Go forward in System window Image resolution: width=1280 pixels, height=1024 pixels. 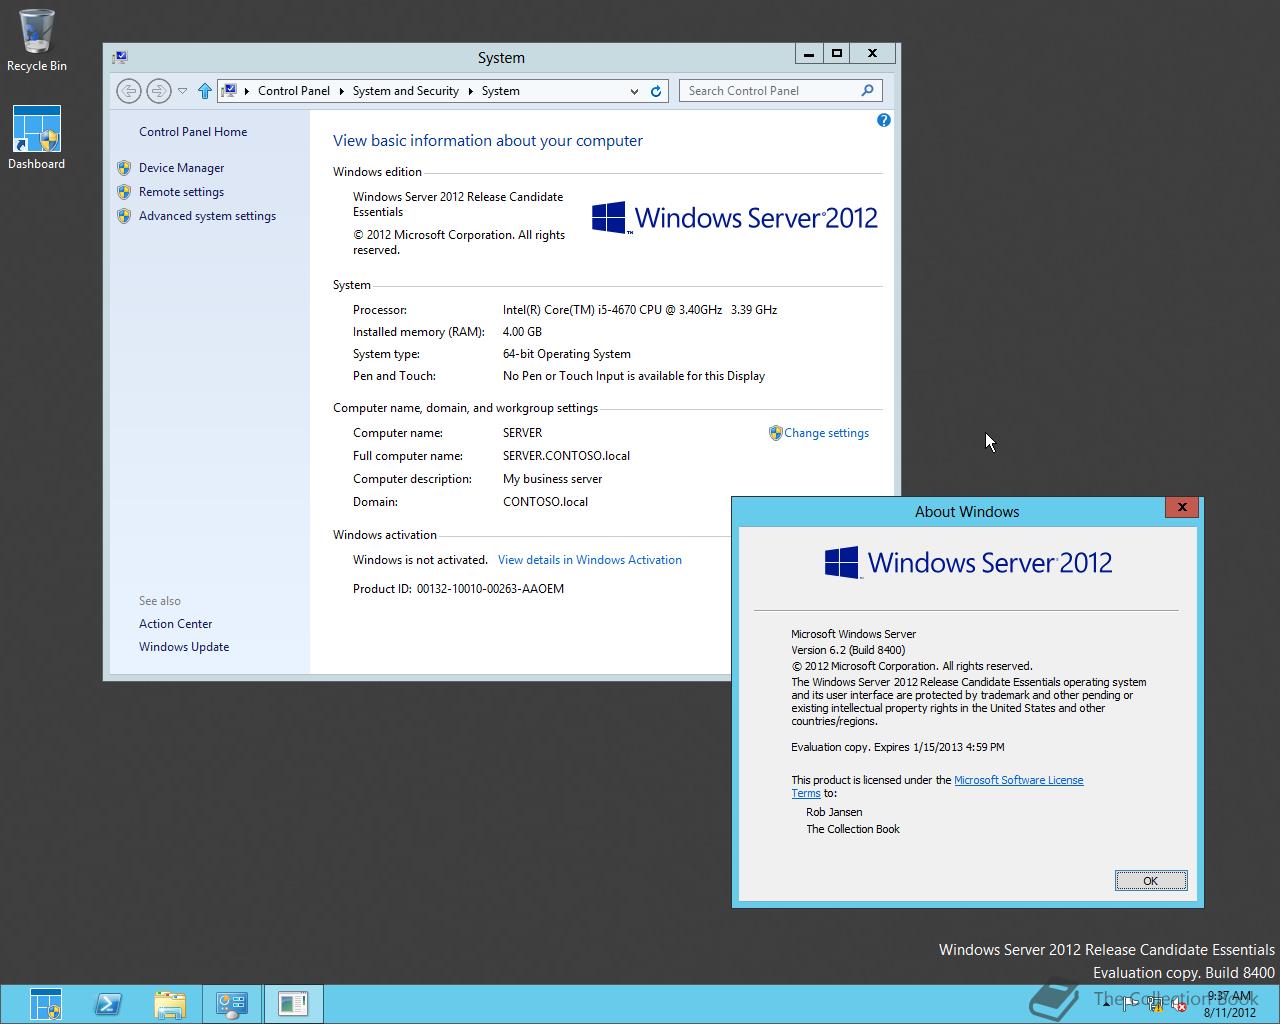click(x=158, y=91)
